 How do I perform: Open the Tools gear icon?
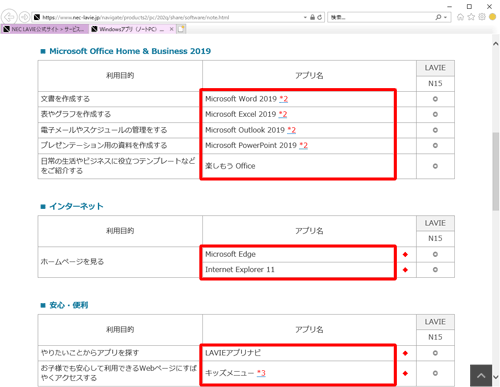click(482, 17)
